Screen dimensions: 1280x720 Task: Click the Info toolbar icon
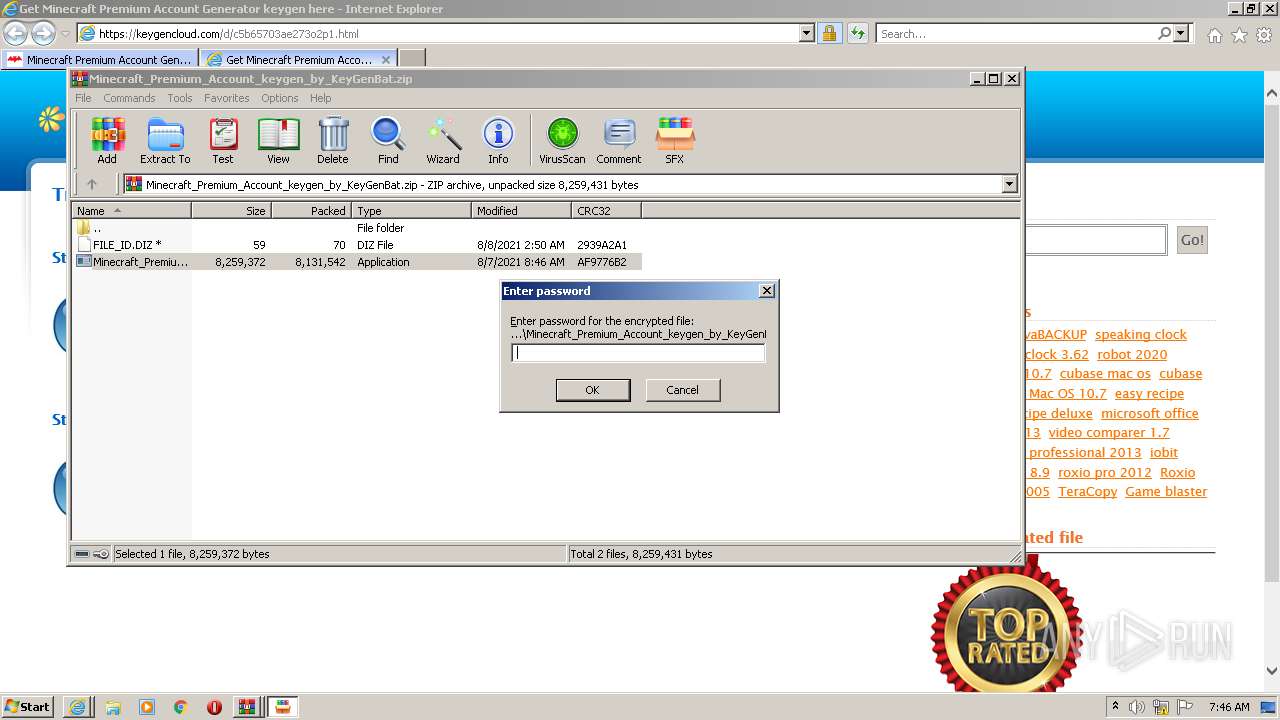tap(498, 140)
